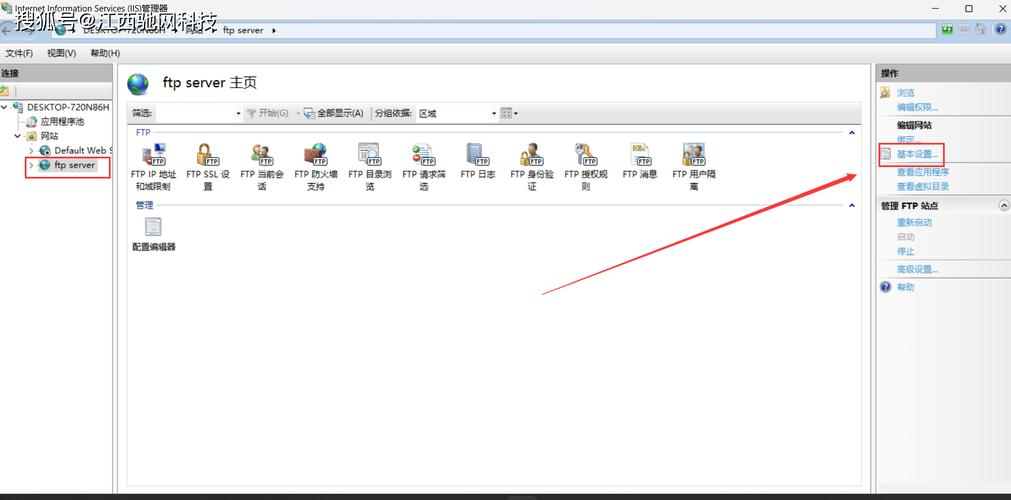Open FTP IP 地址和域限制 icon

coord(153,155)
